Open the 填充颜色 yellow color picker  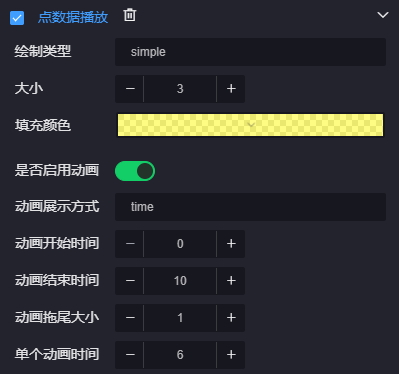250,125
